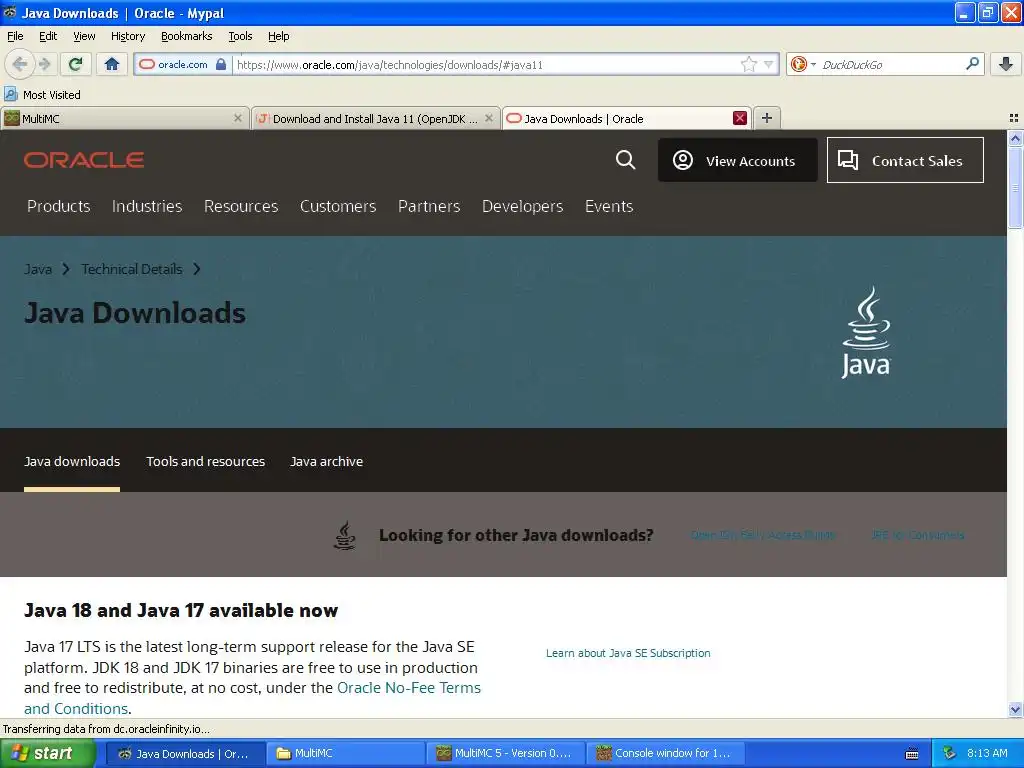Click the Java coffee cup logo
The width and height of the screenshot is (1024, 768).
pyautogui.click(x=866, y=332)
